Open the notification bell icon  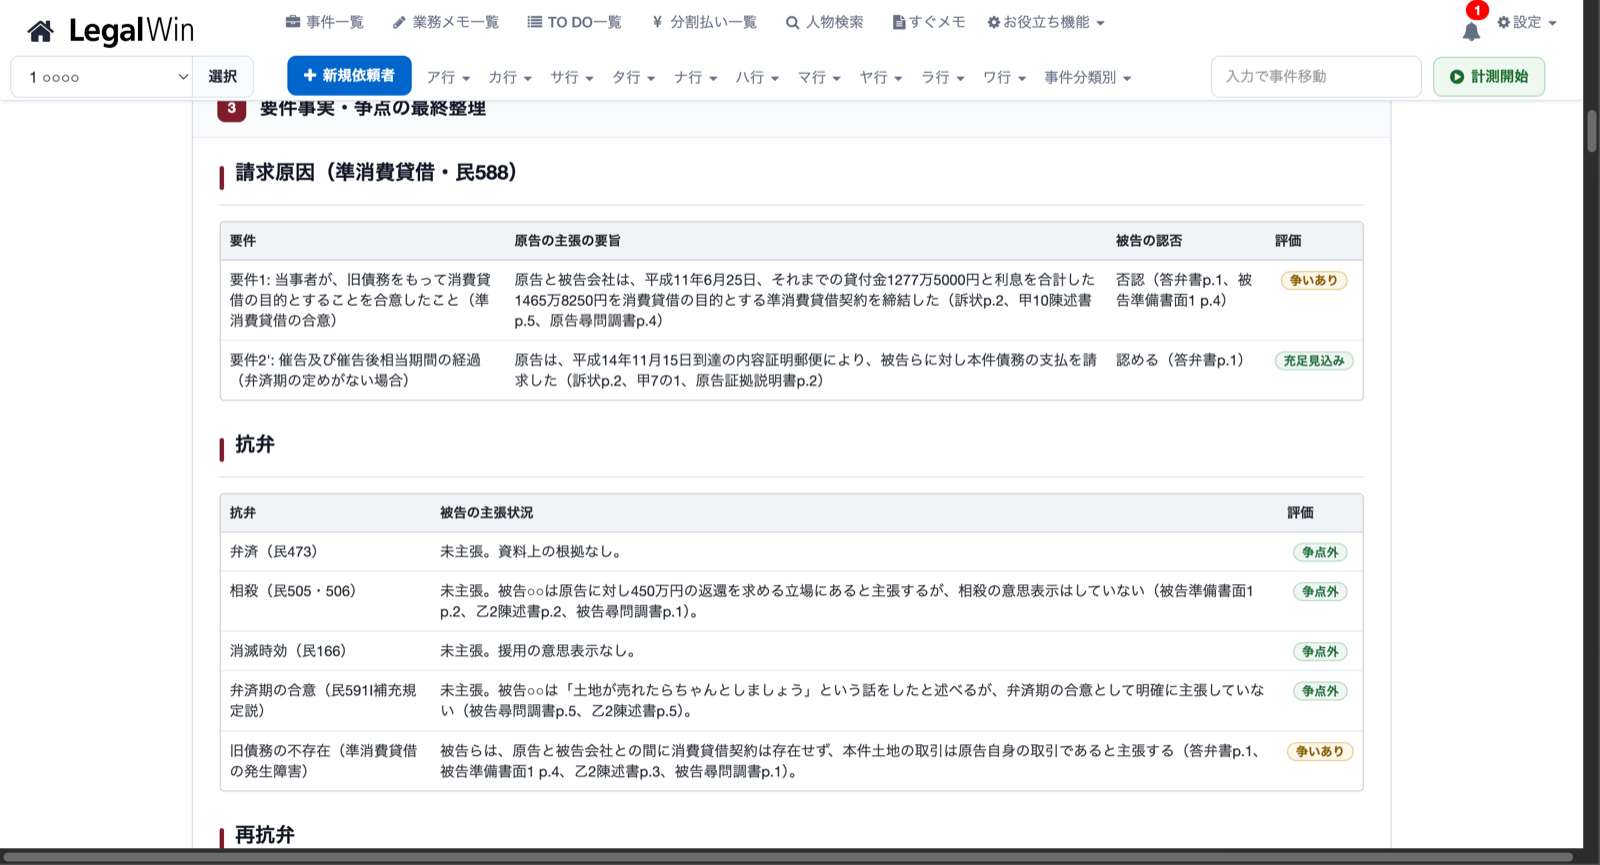coord(1471,31)
